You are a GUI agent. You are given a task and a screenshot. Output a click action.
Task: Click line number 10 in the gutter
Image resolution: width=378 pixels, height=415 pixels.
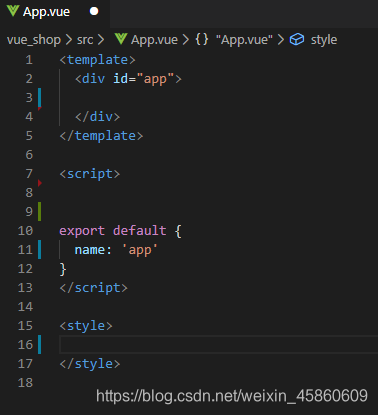(25, 231)
